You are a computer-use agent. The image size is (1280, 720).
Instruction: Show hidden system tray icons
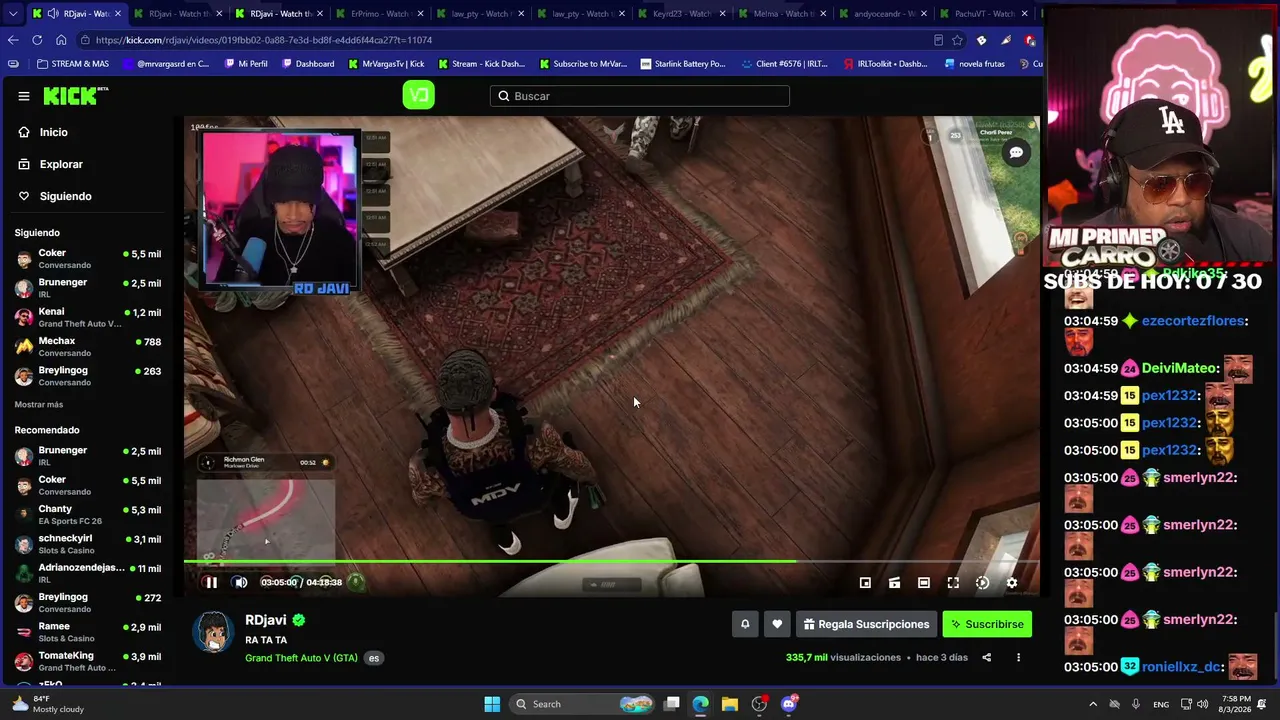1093,704
